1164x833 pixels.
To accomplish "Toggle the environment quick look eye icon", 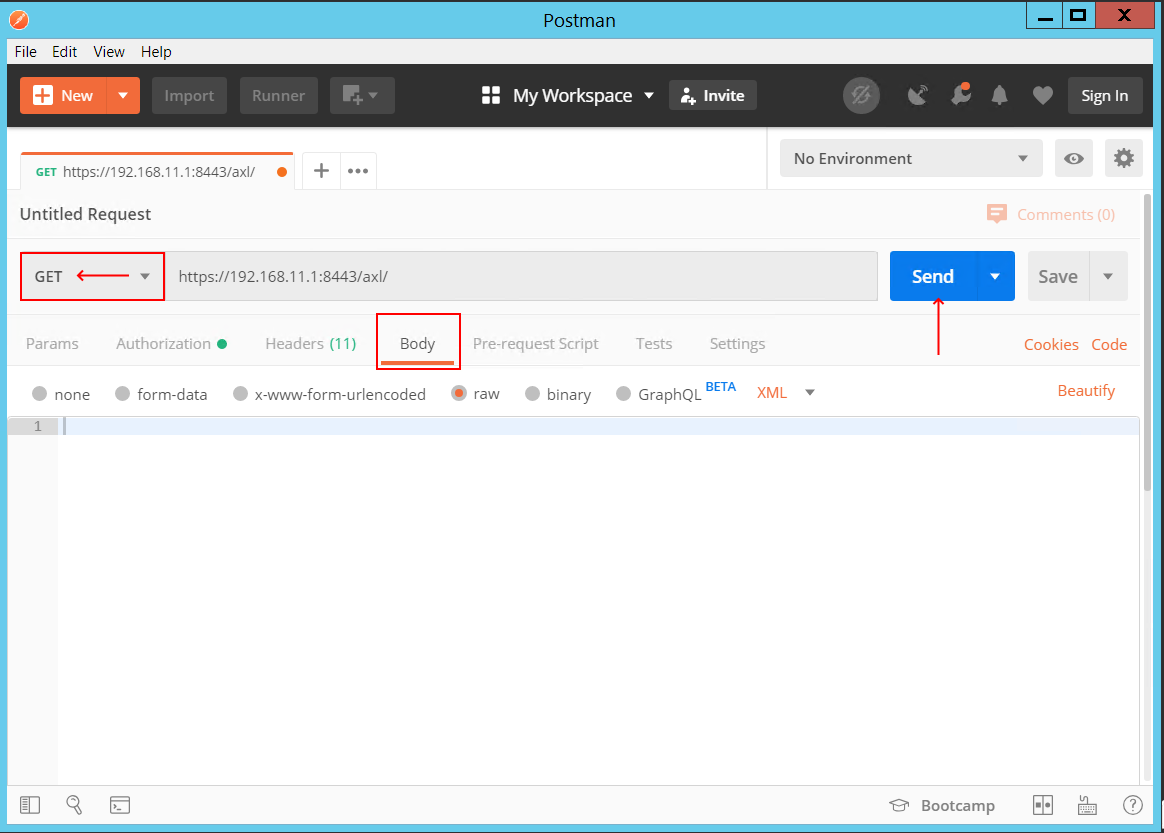I will click(1074, 158).
